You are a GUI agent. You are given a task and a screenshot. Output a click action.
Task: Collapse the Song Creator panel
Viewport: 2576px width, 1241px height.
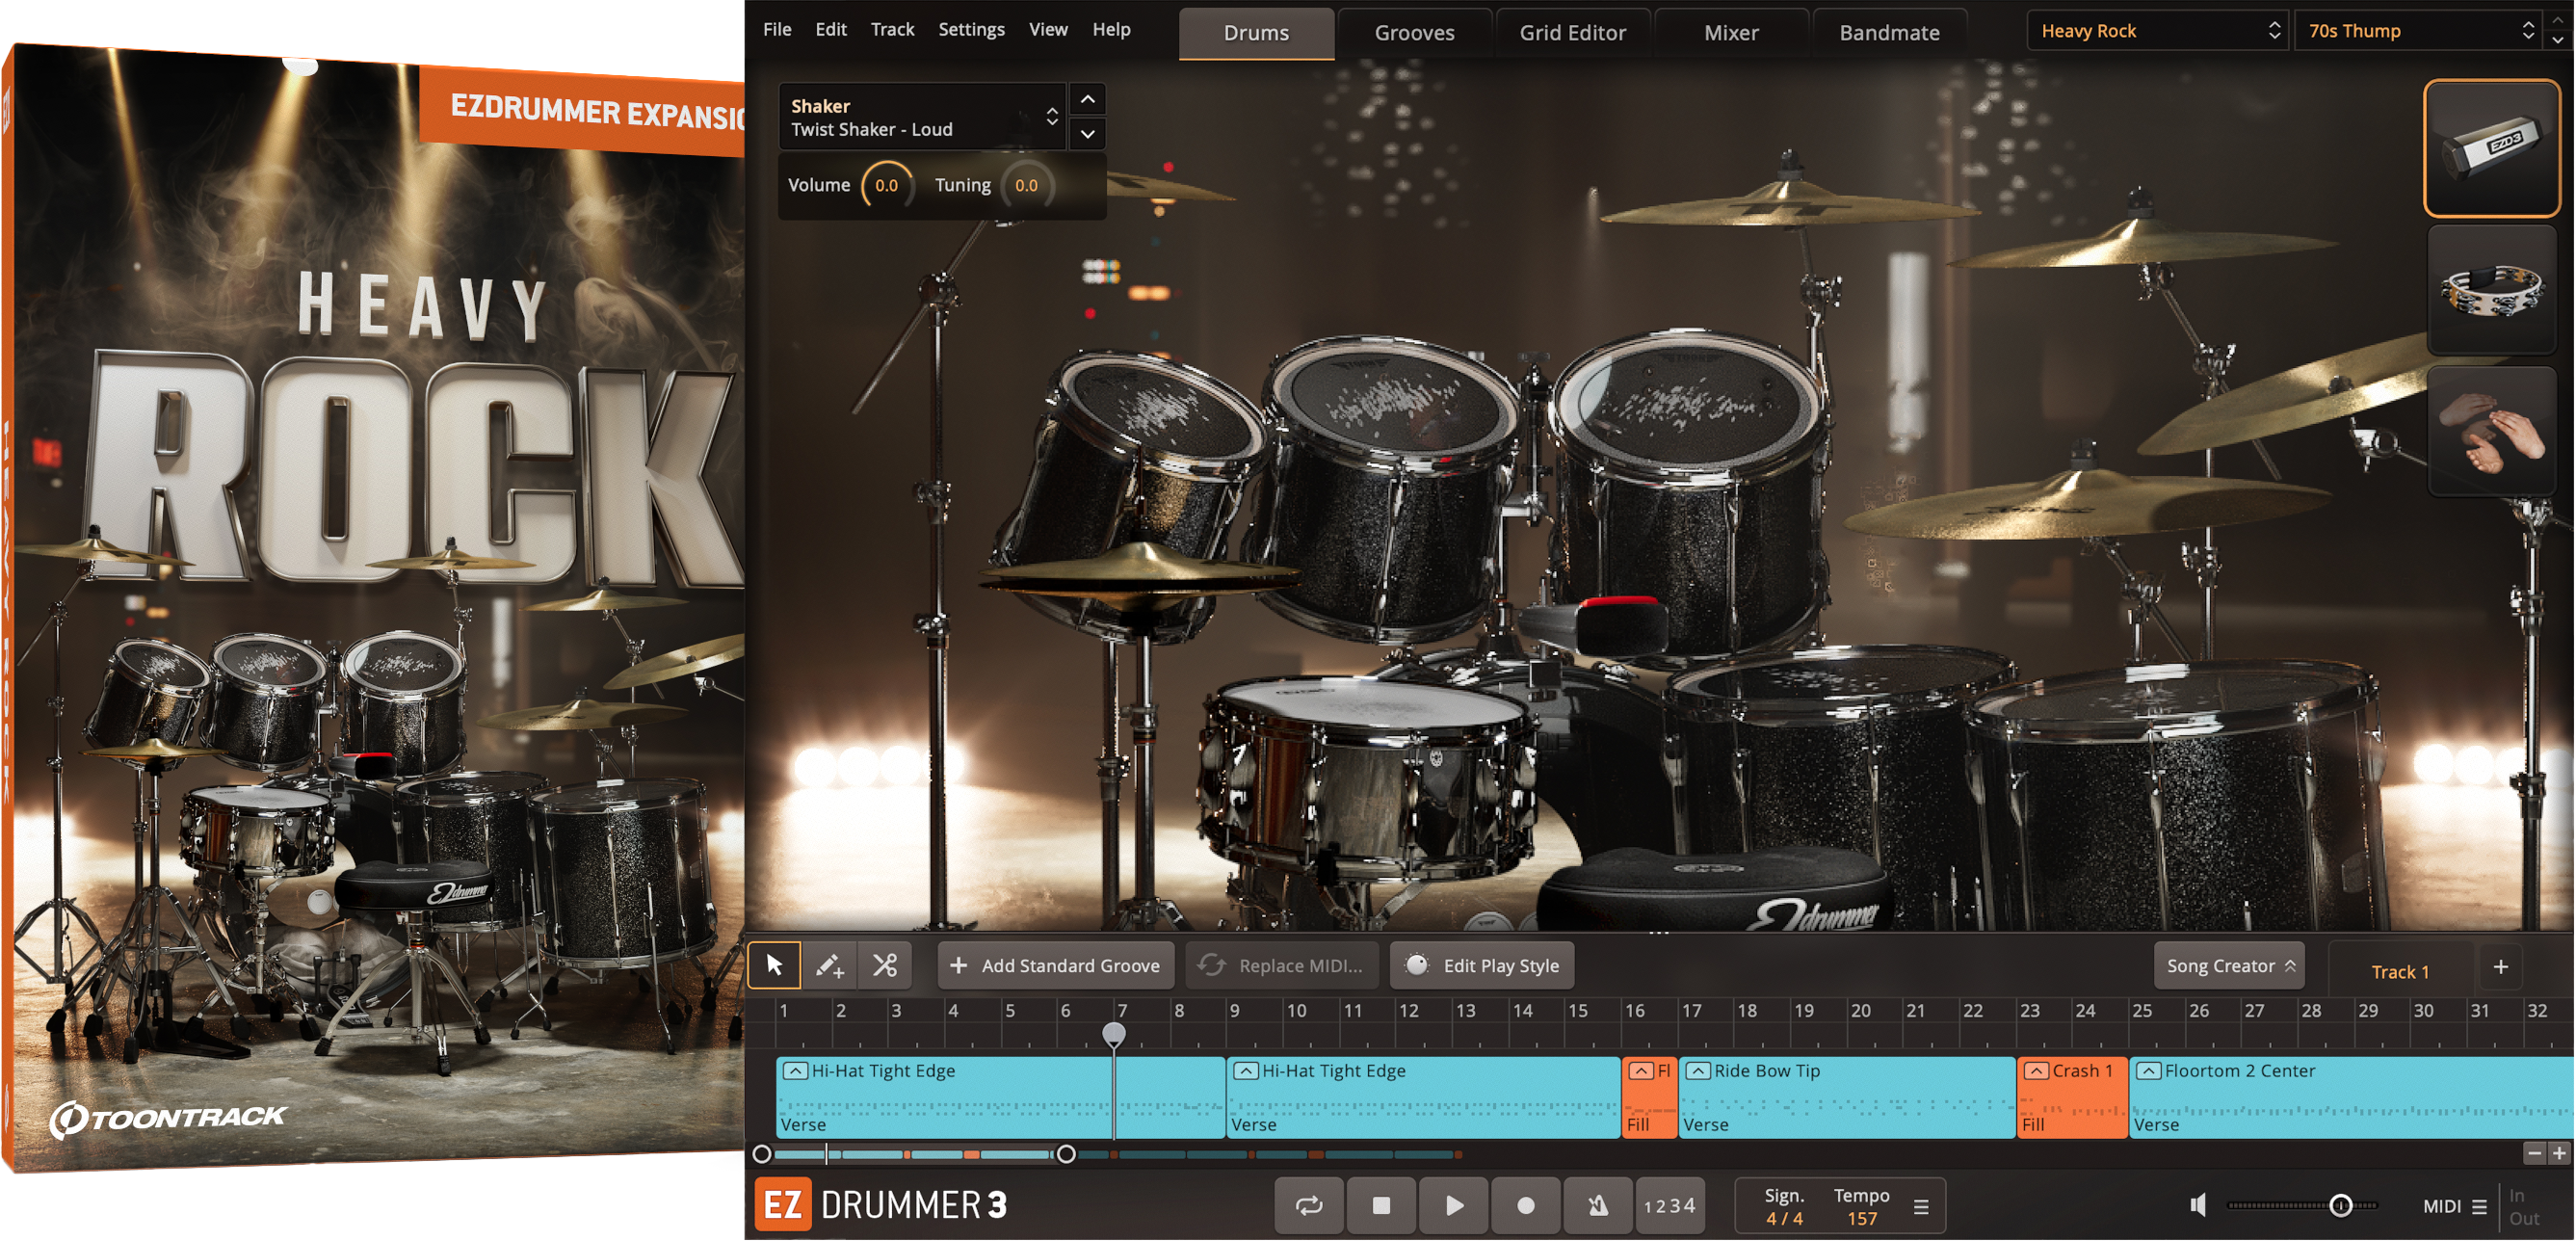[2228, 965]
